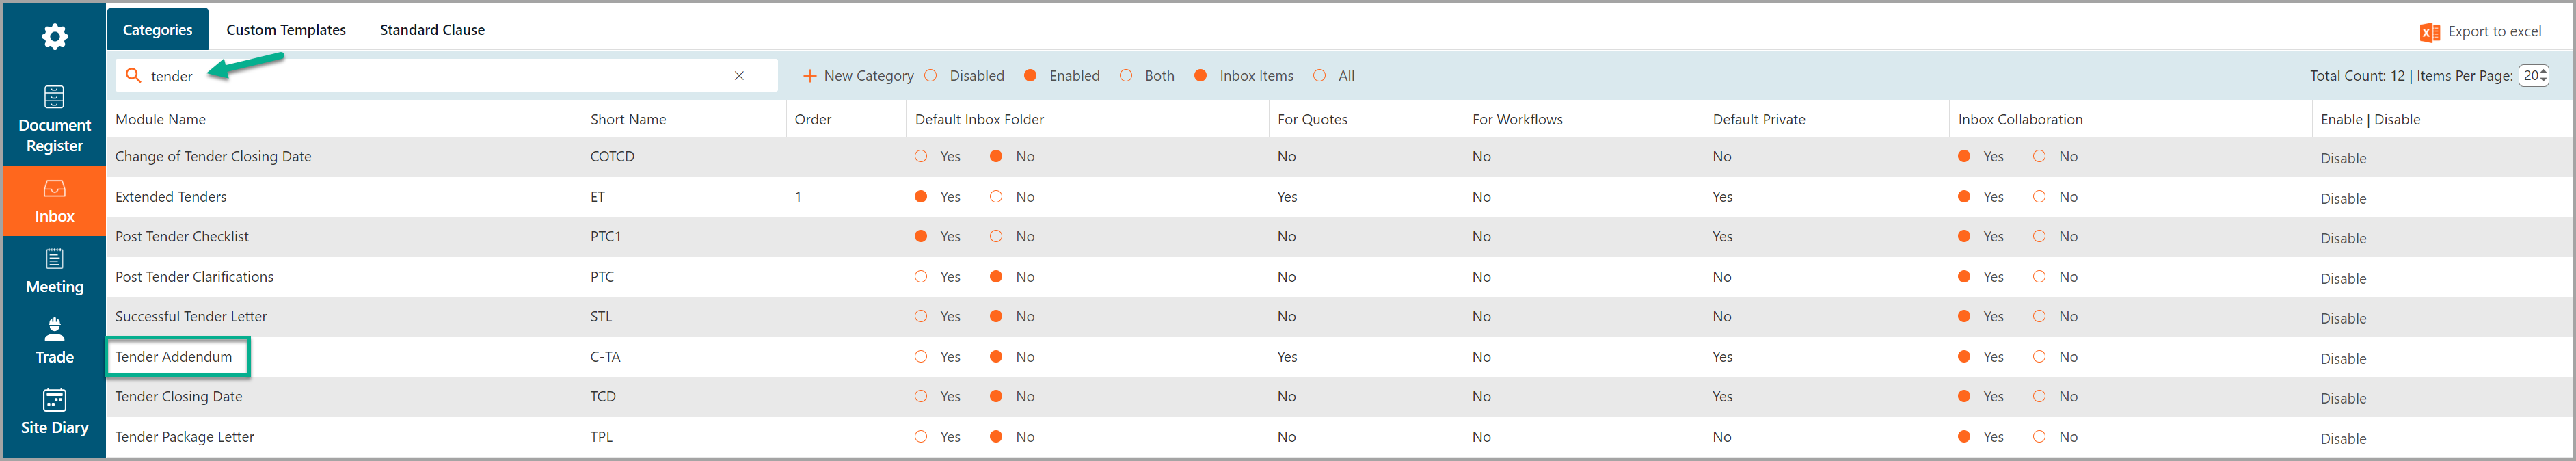This screenshot has height=461, width=2576.
Task: Go to the Inbox module
Action: click(54, 201)
